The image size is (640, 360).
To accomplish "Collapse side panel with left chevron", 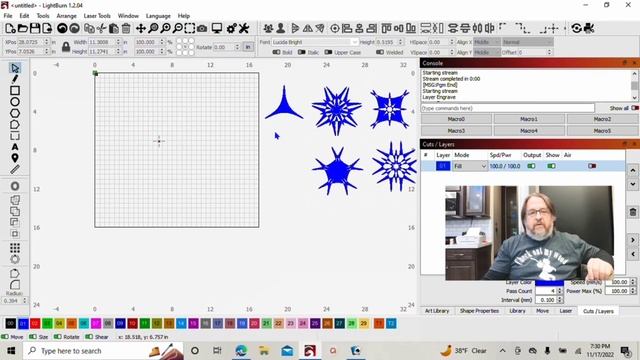I will coord(633,254).
